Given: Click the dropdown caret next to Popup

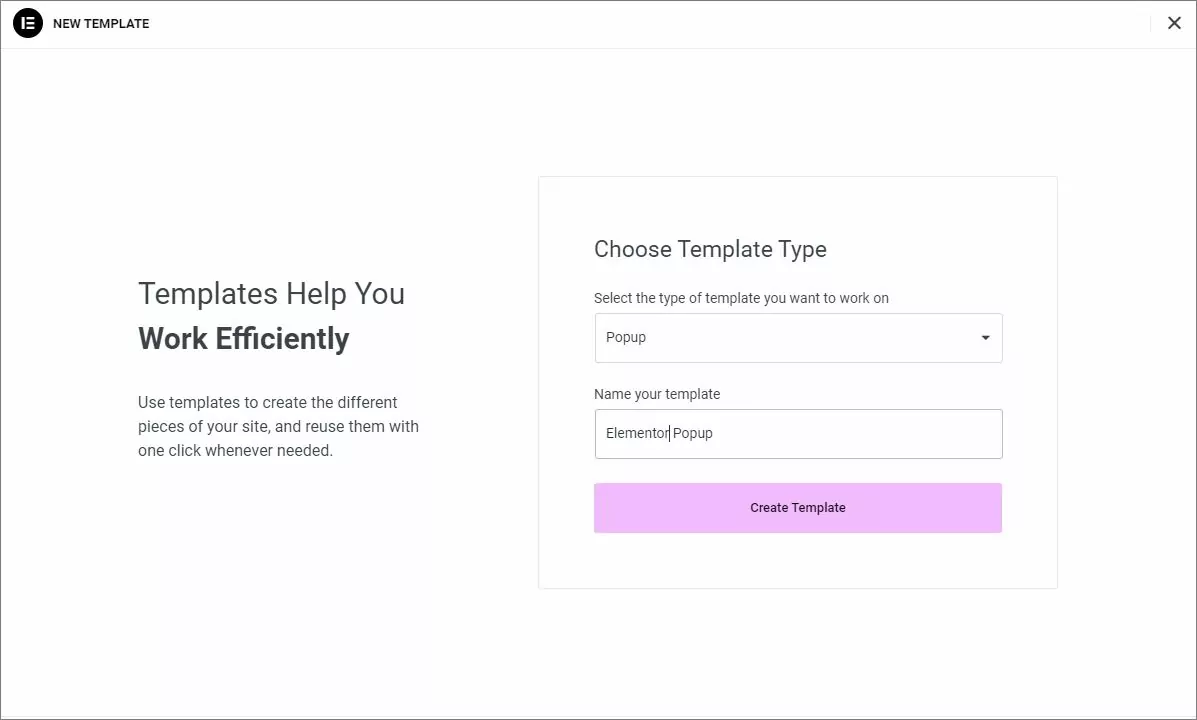Looking at the screenshot, I should pyautogui.click(x=984, y=338).
